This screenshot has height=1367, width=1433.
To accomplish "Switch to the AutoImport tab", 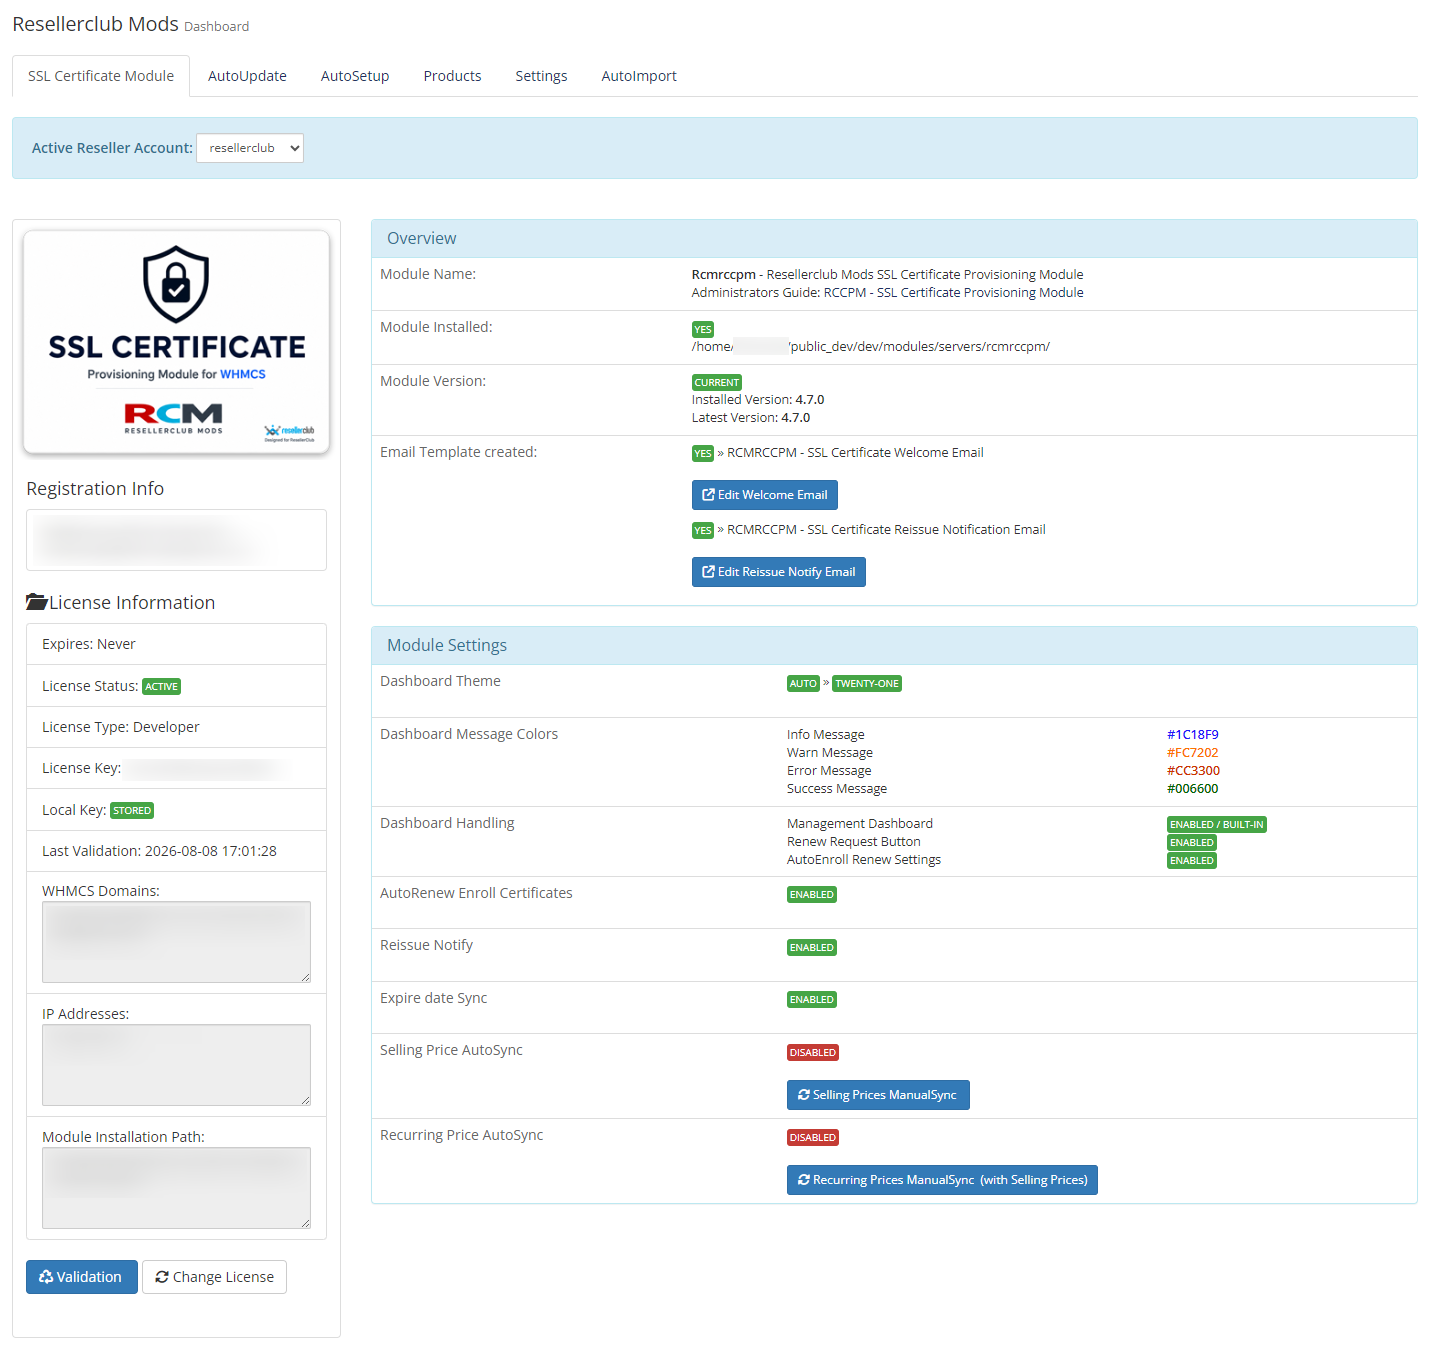I will (639, 76).
